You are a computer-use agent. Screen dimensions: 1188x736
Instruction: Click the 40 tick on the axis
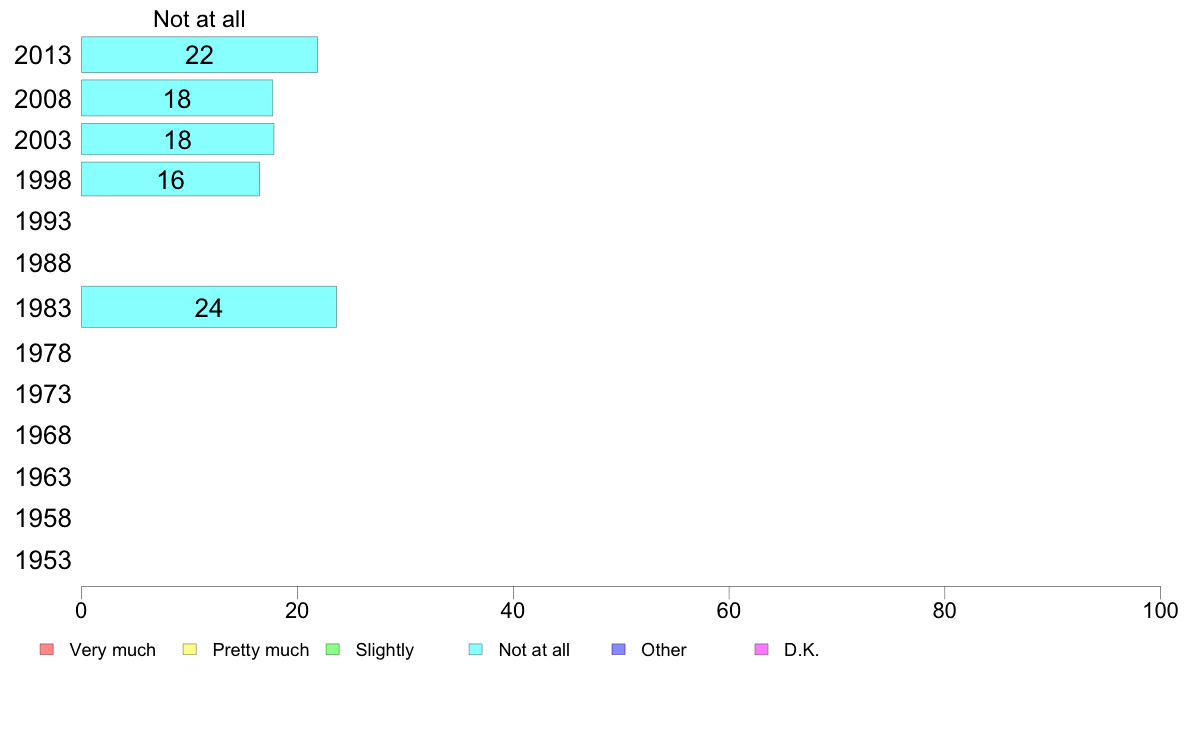pyautogui.click(x=513, y=610)
